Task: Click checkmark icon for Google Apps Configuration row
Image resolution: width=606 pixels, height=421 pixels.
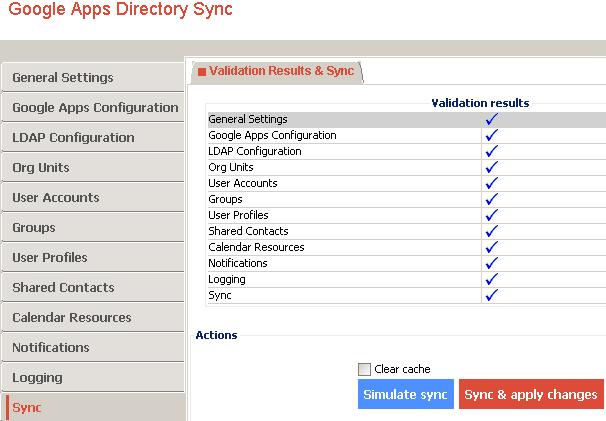Action: (492, 135)
